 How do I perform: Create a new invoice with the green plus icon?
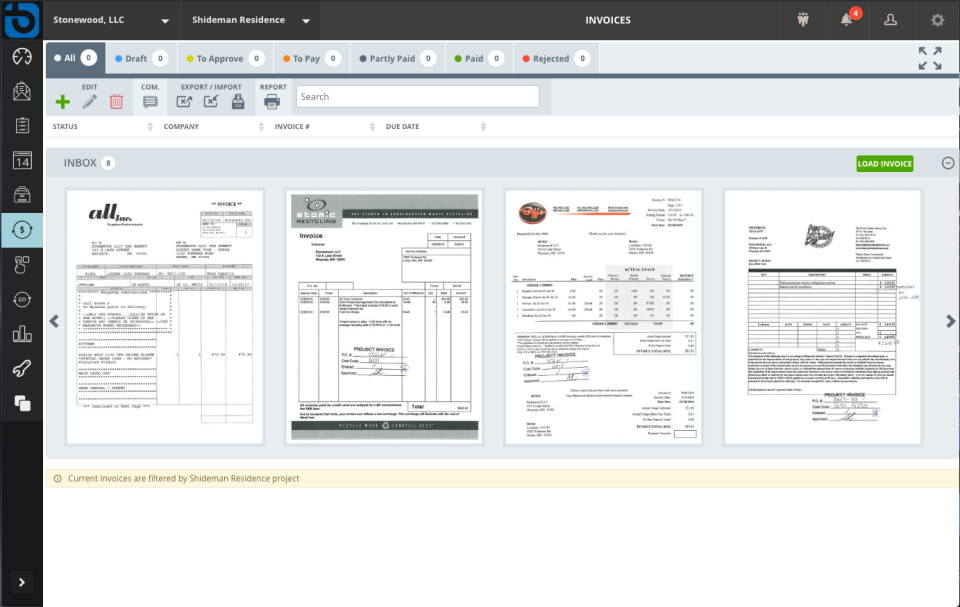(62, 100)
